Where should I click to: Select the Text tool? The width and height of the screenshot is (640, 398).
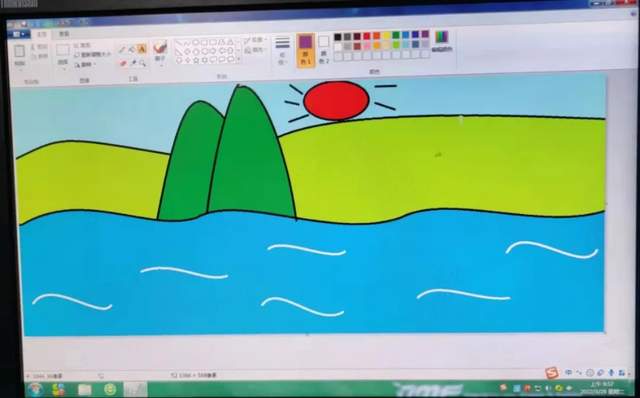pos(142,49)
